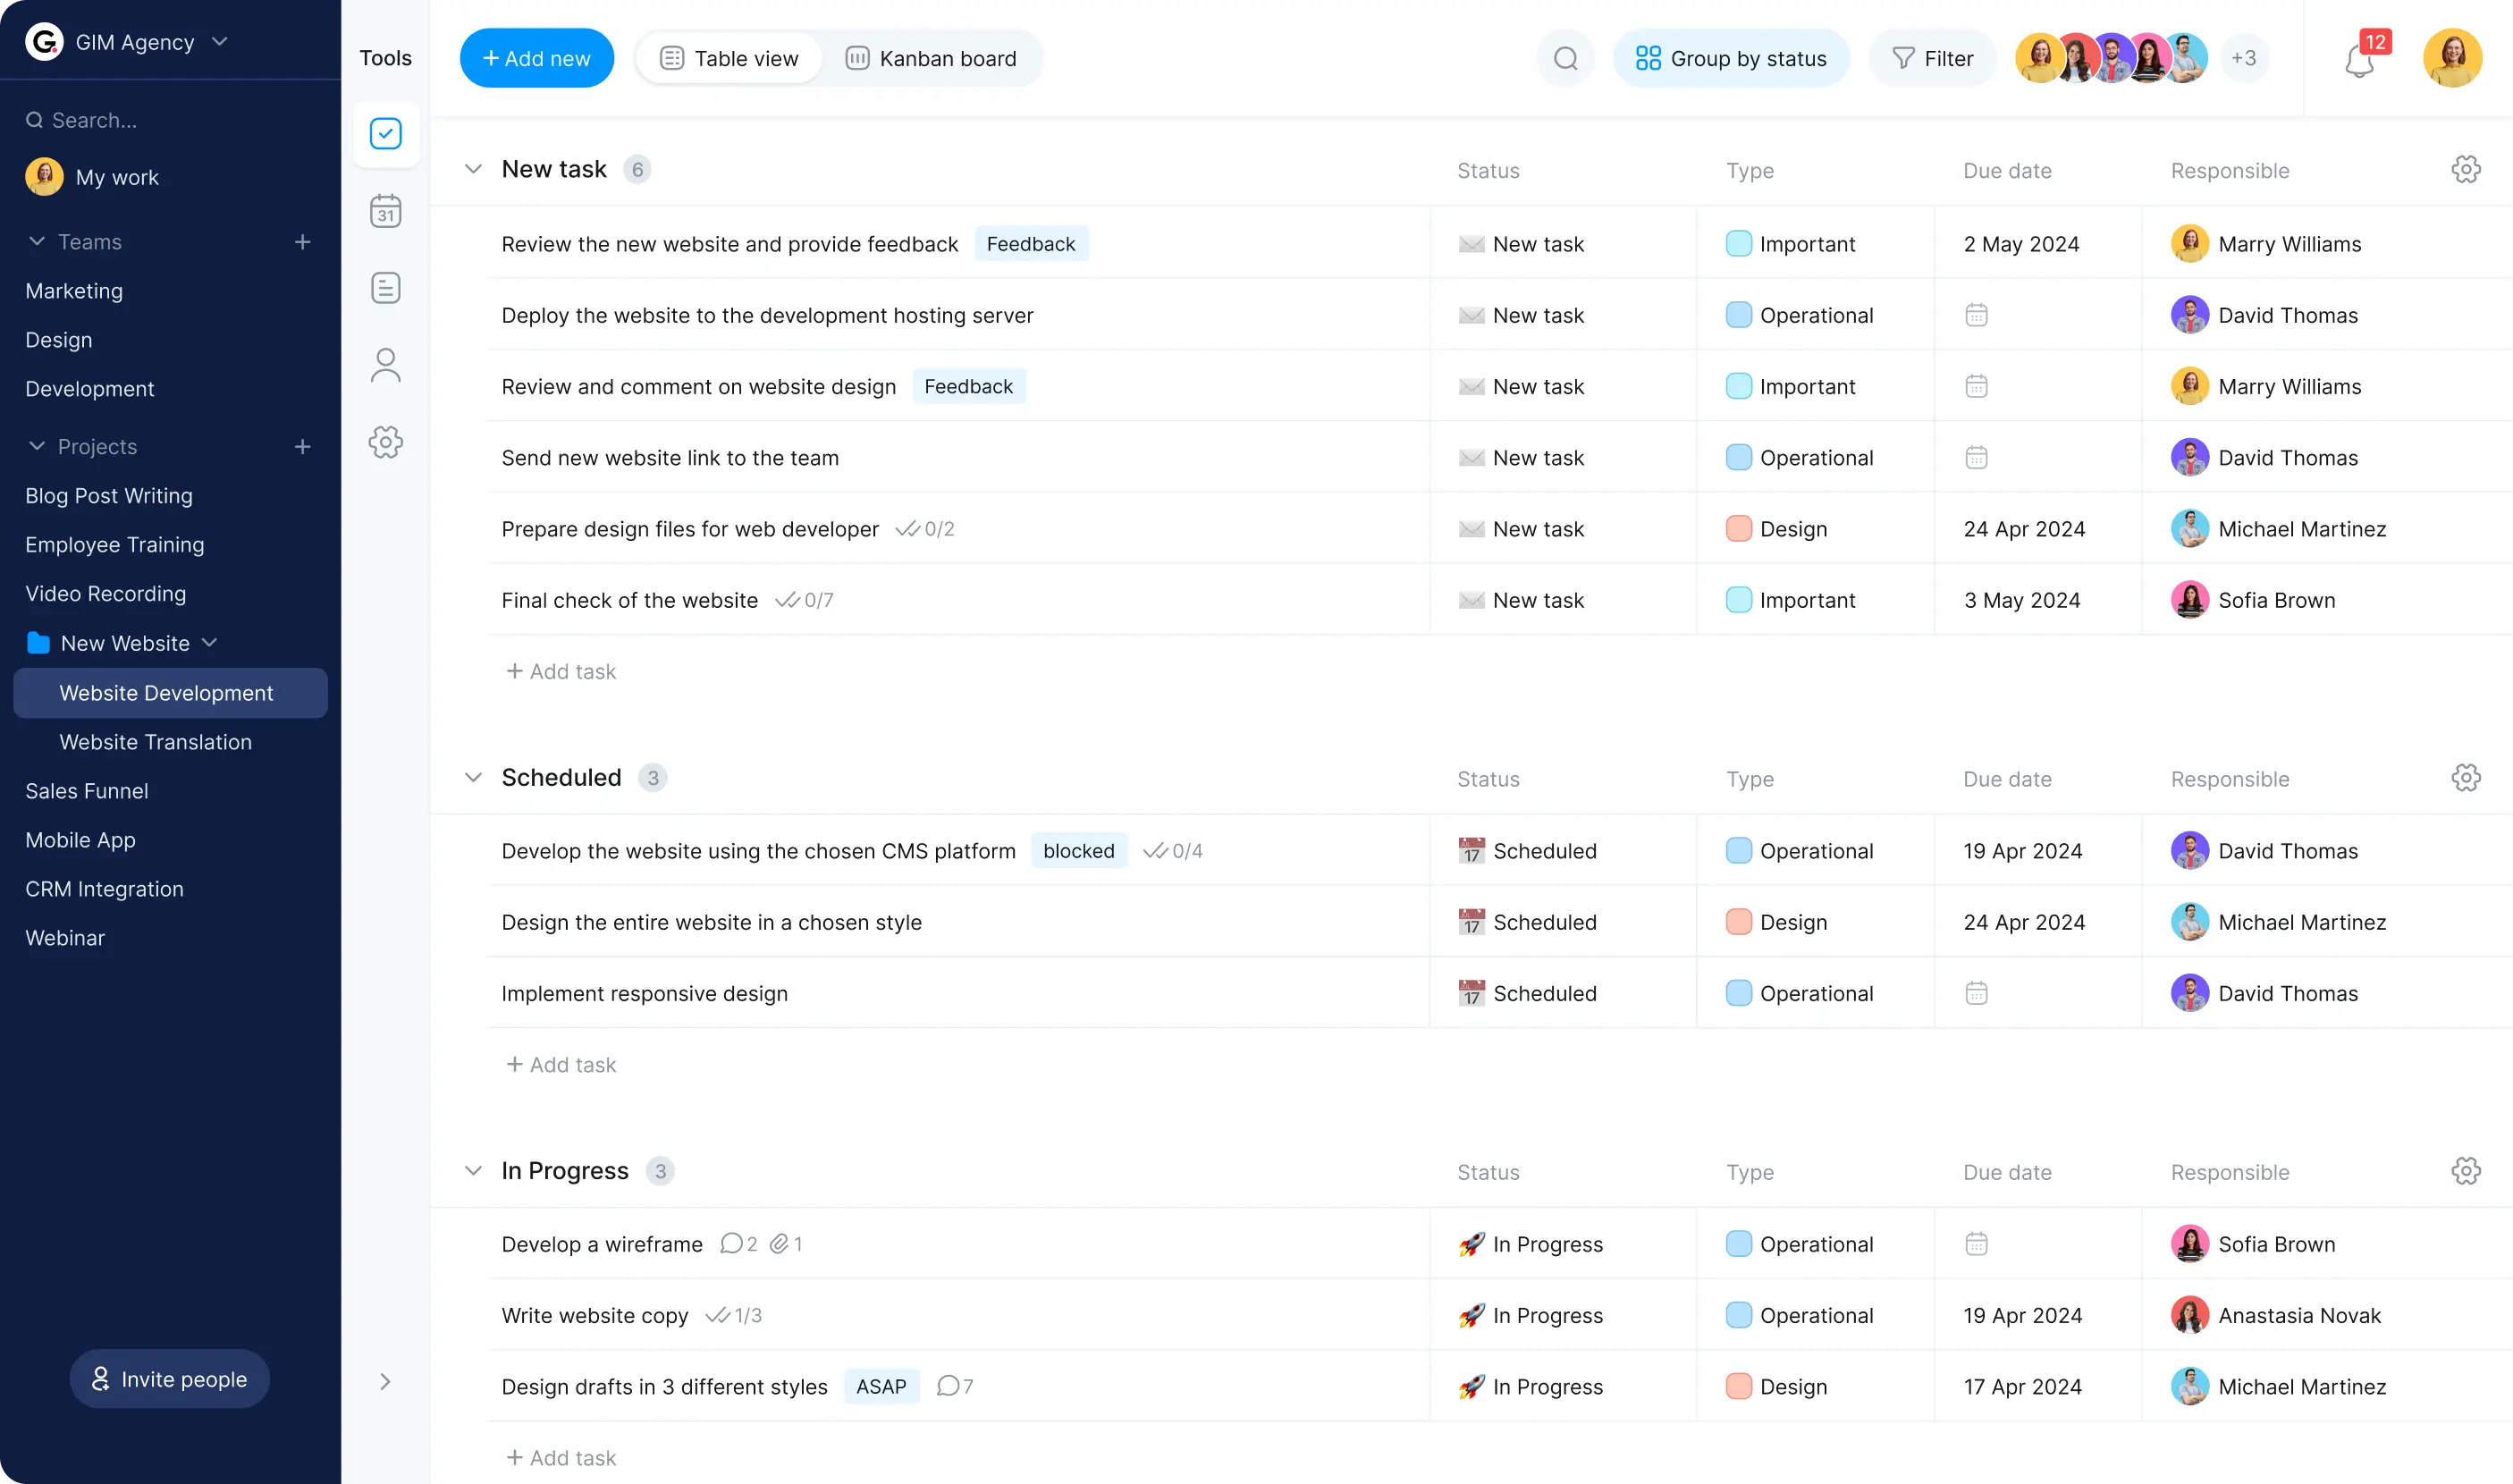Open the New task group settings gear

(x=2465, y=169)
